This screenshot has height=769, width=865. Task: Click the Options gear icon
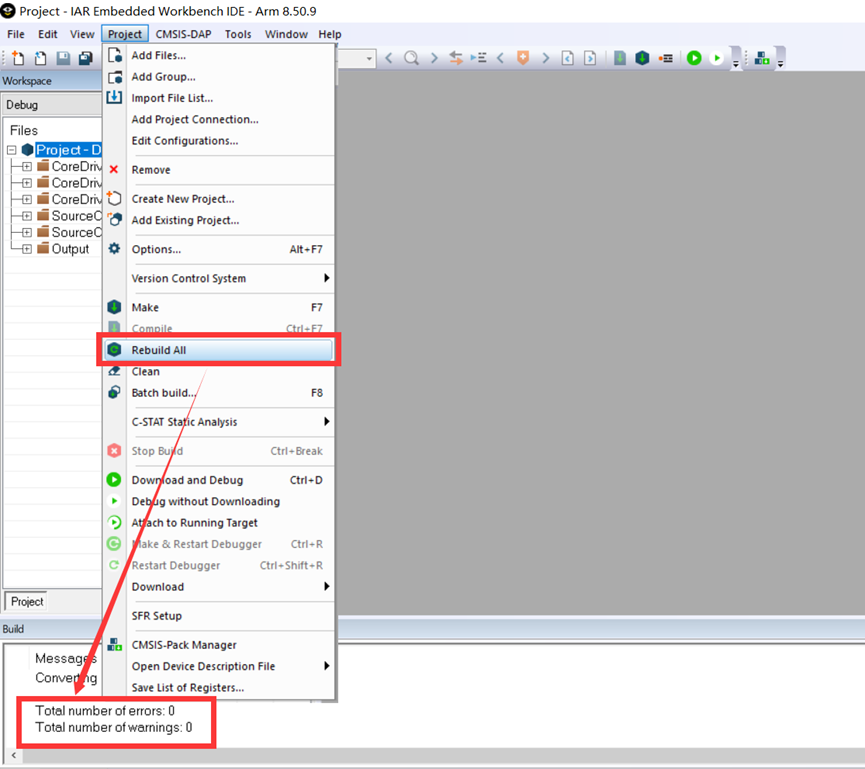click(x=114, y=249)
